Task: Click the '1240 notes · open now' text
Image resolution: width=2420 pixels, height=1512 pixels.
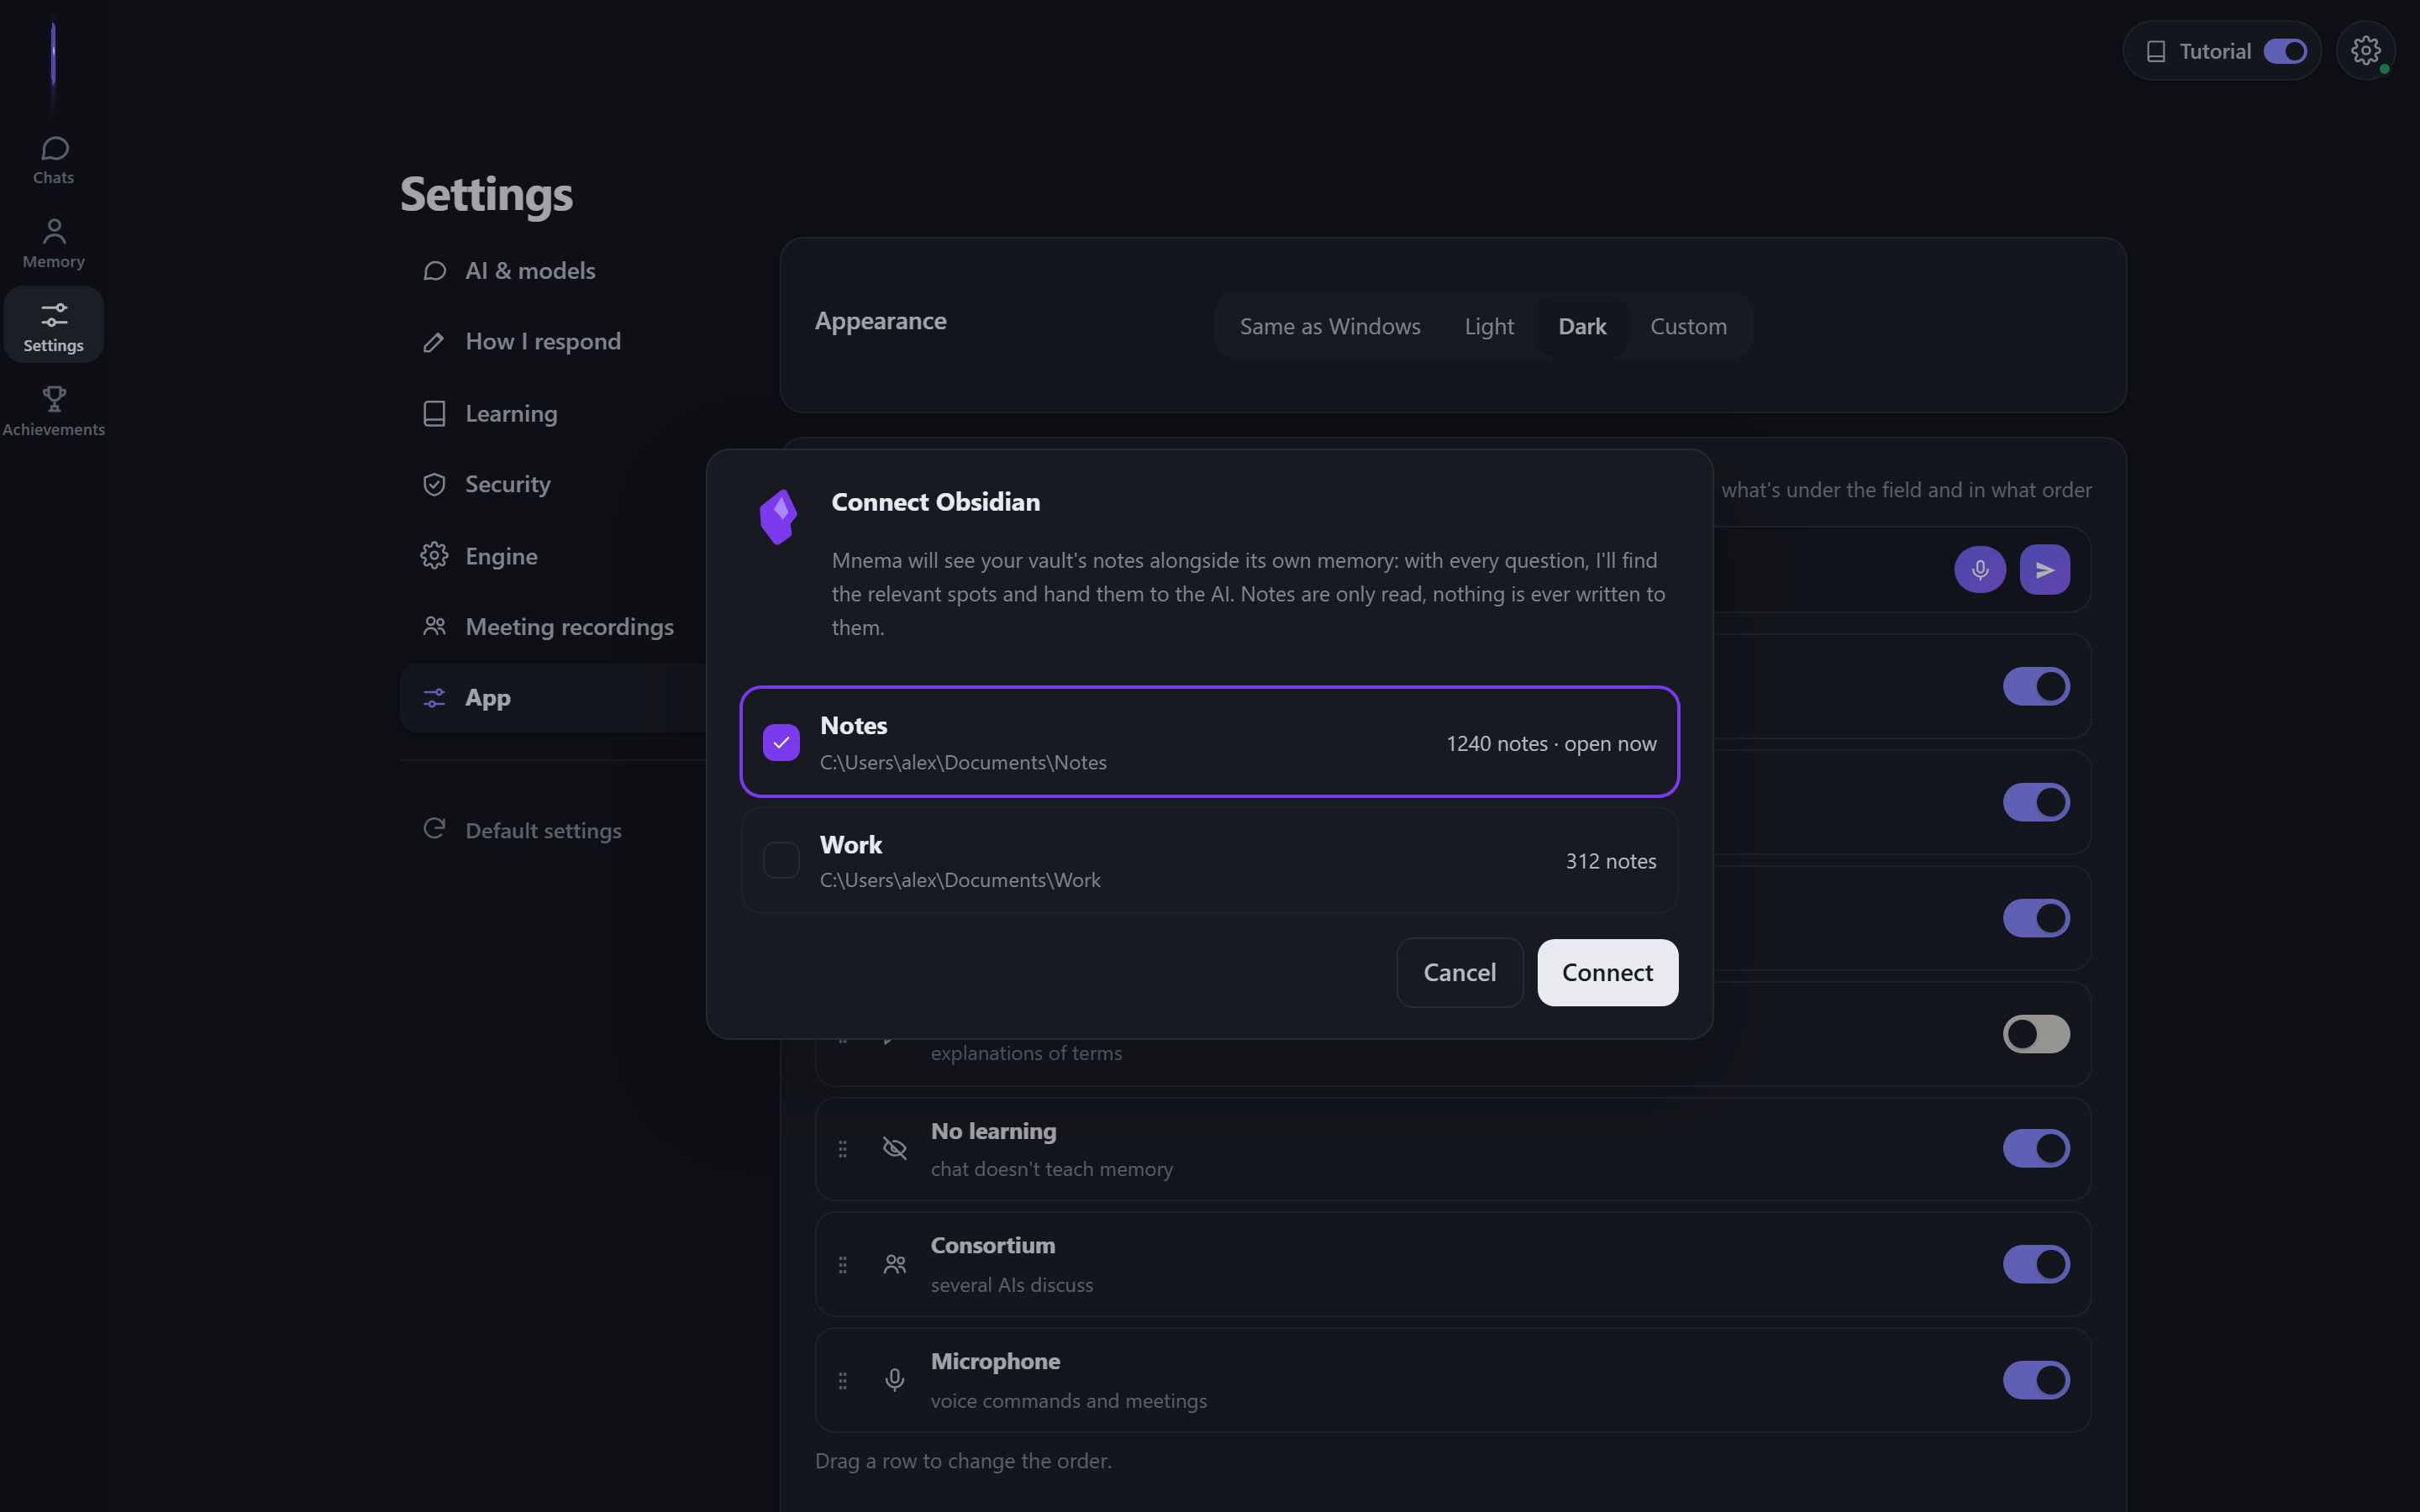Action: click(x=1551, y=744)
